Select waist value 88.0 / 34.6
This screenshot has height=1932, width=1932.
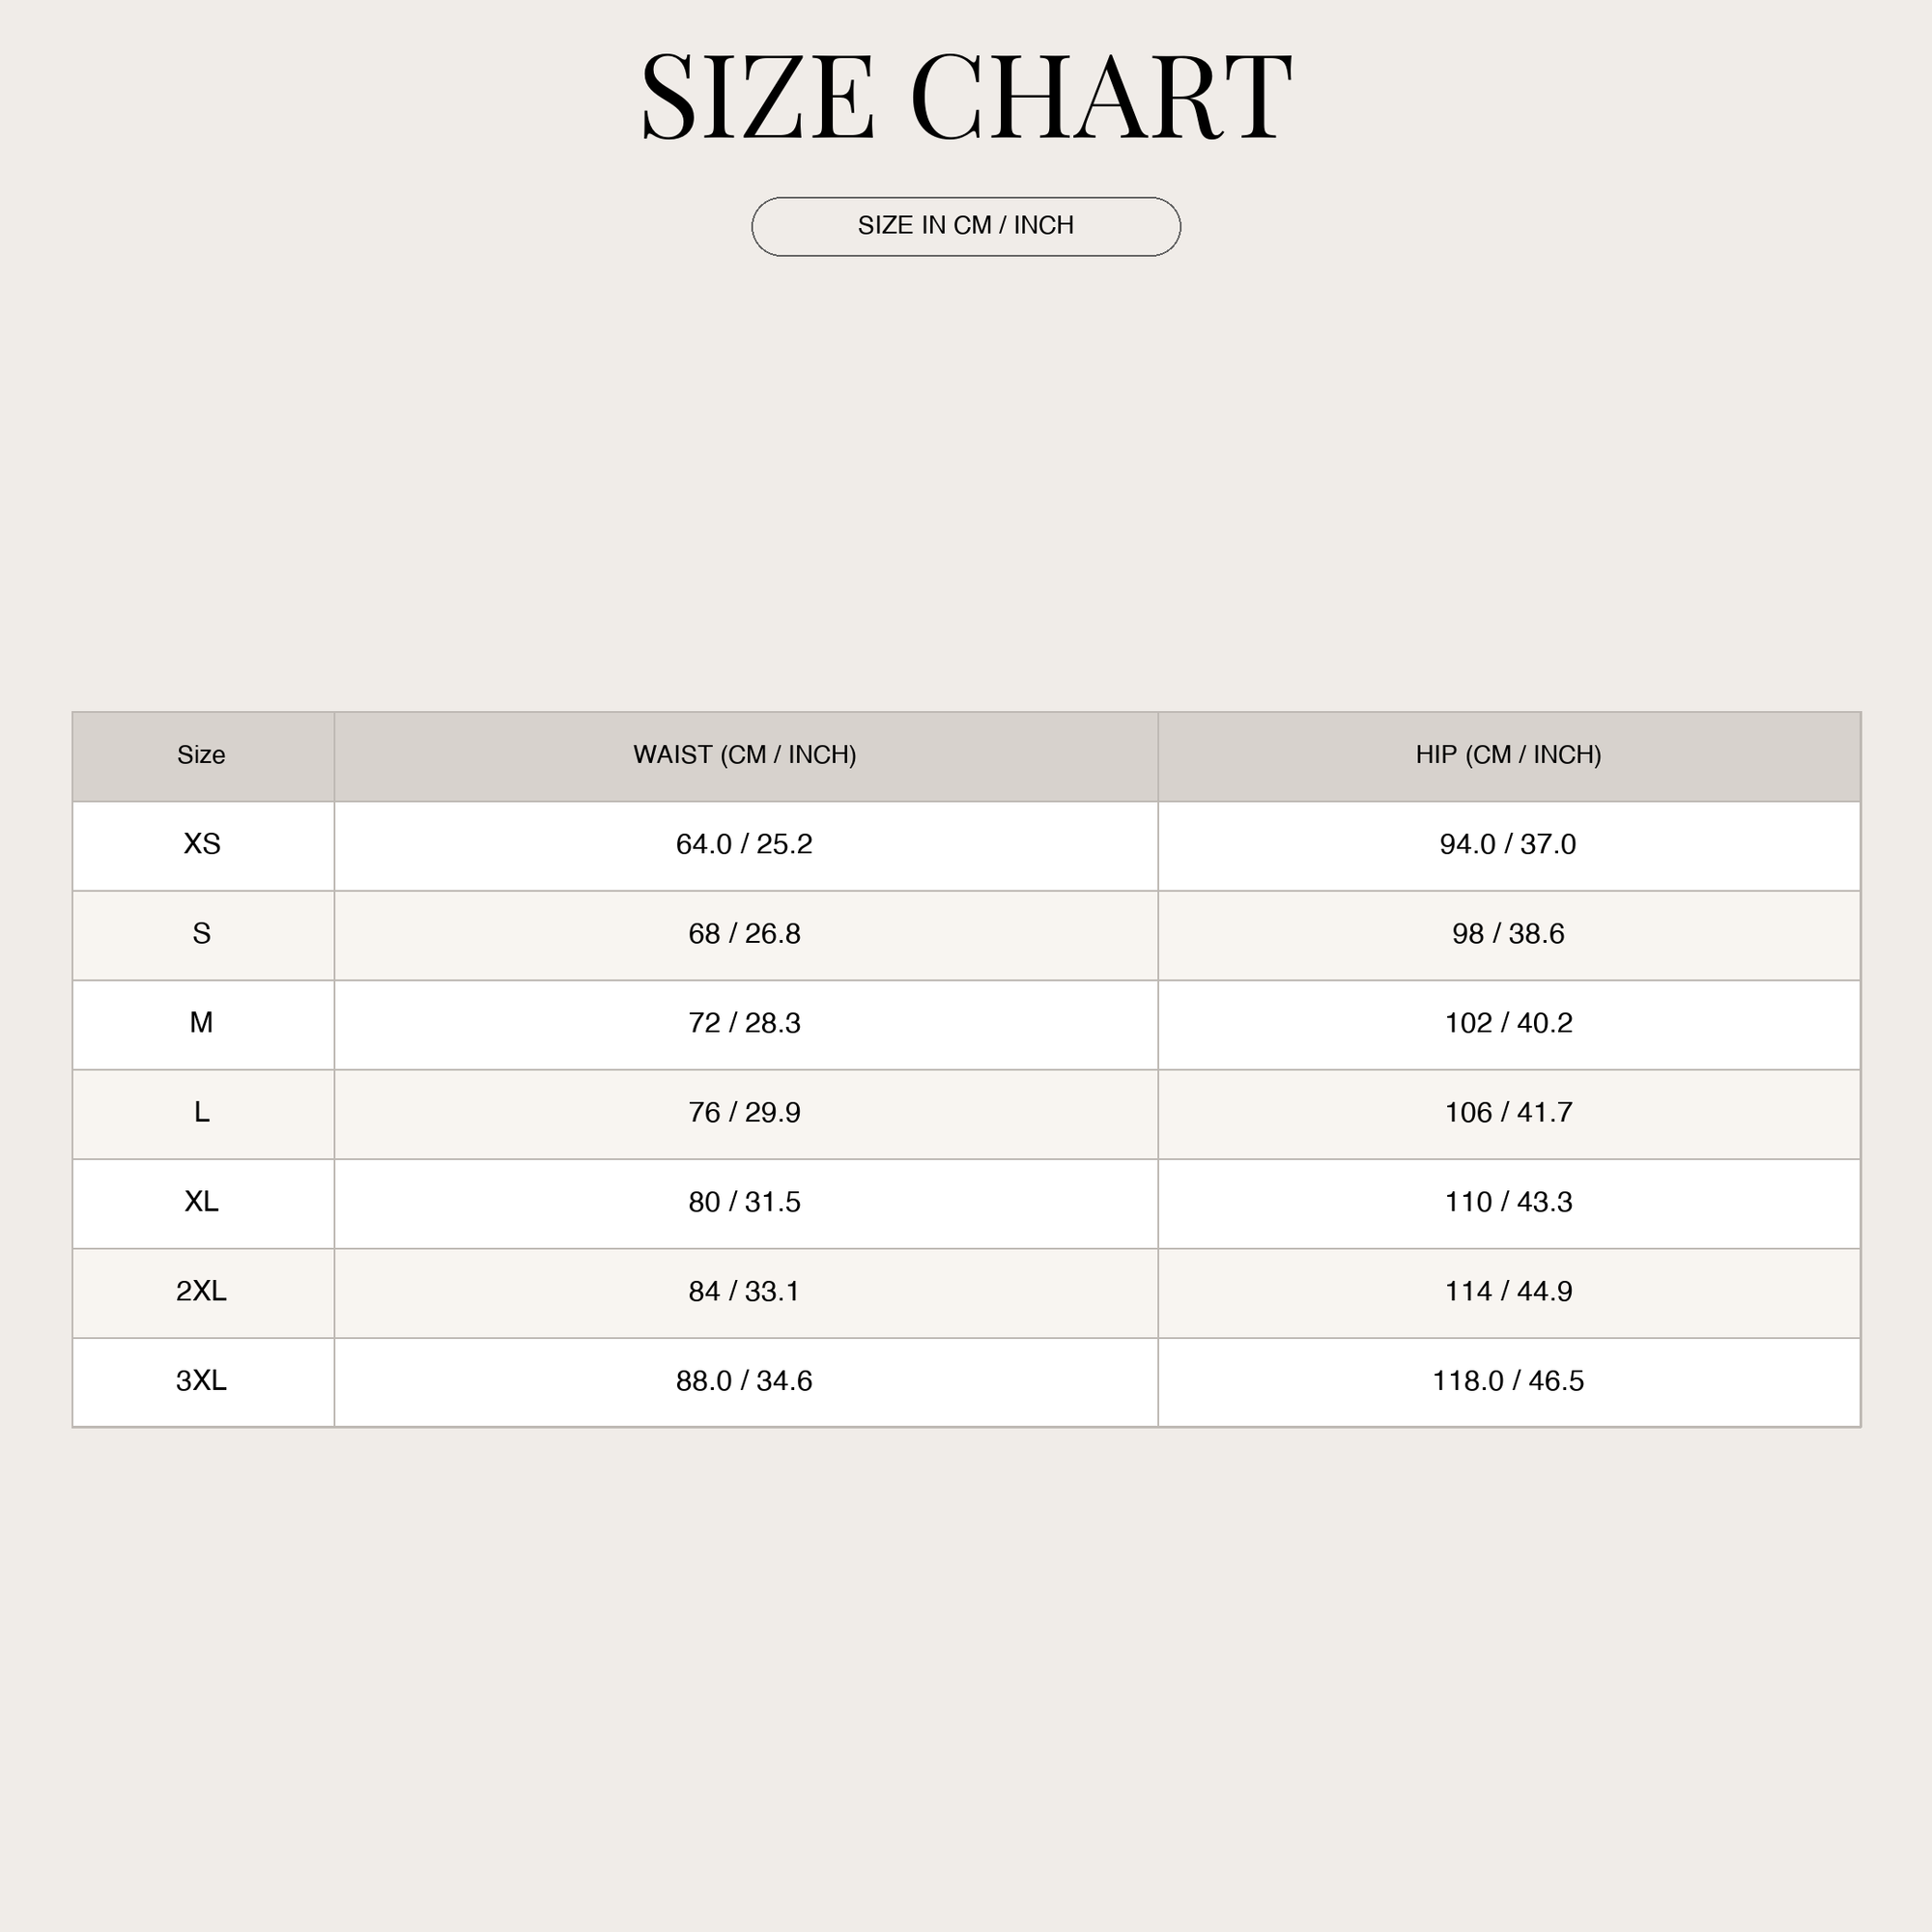click(744, 1381)
